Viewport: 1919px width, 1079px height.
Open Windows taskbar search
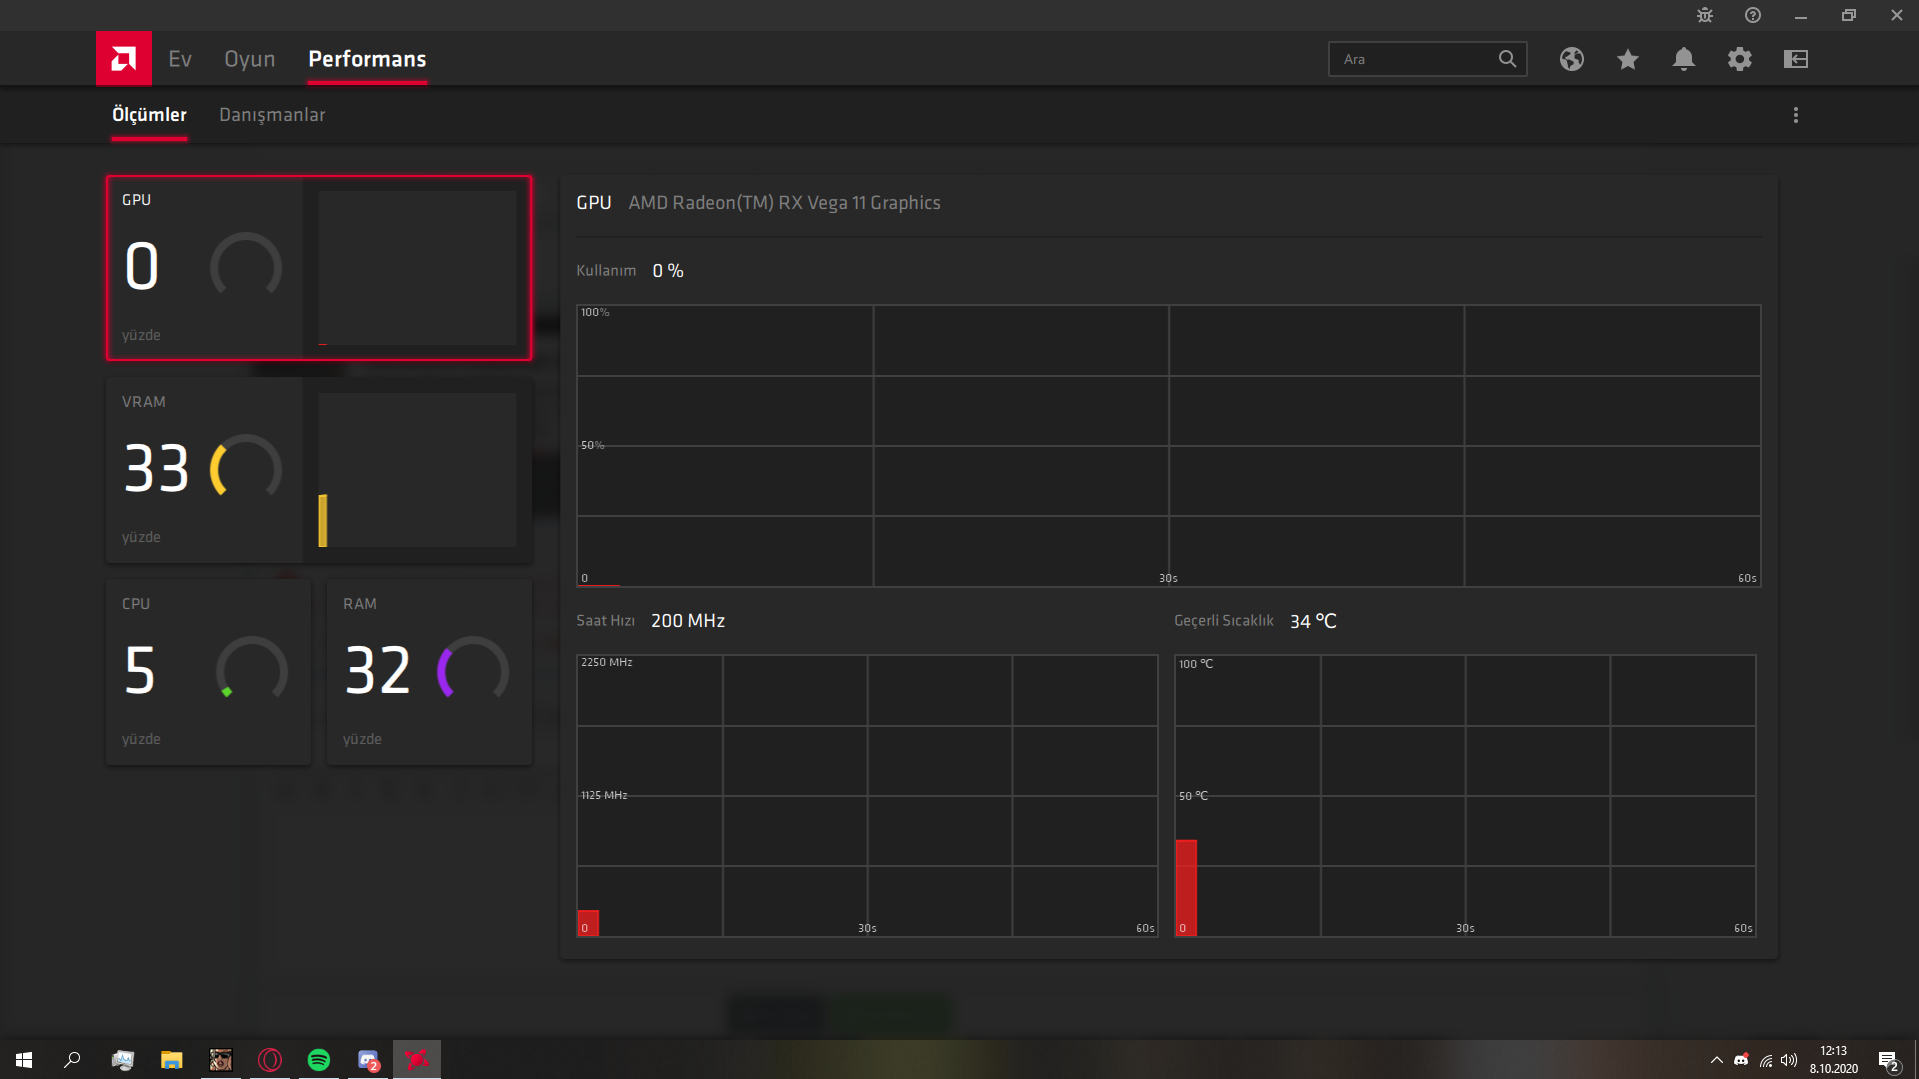pos(72,1060)
